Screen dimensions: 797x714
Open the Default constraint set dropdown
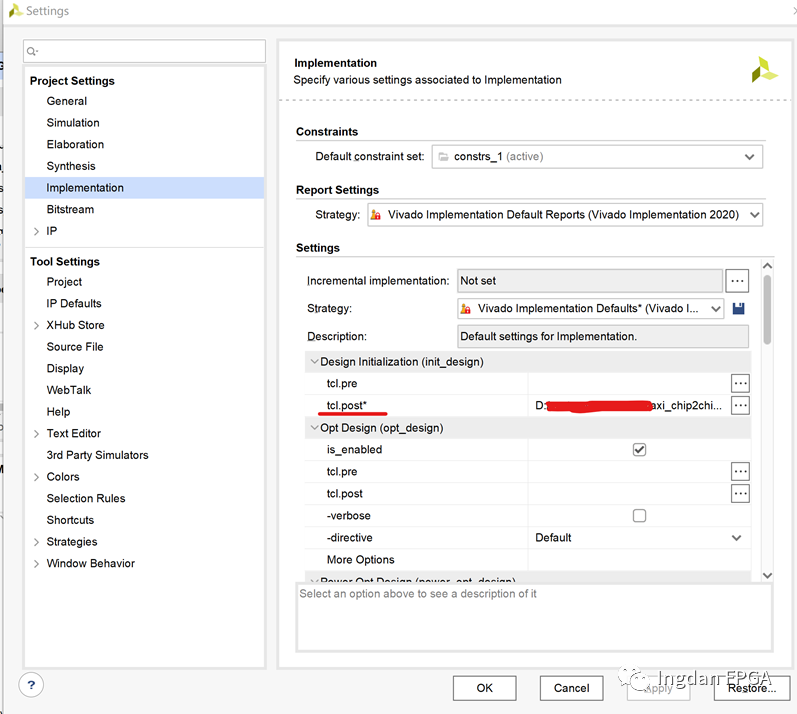597,157
